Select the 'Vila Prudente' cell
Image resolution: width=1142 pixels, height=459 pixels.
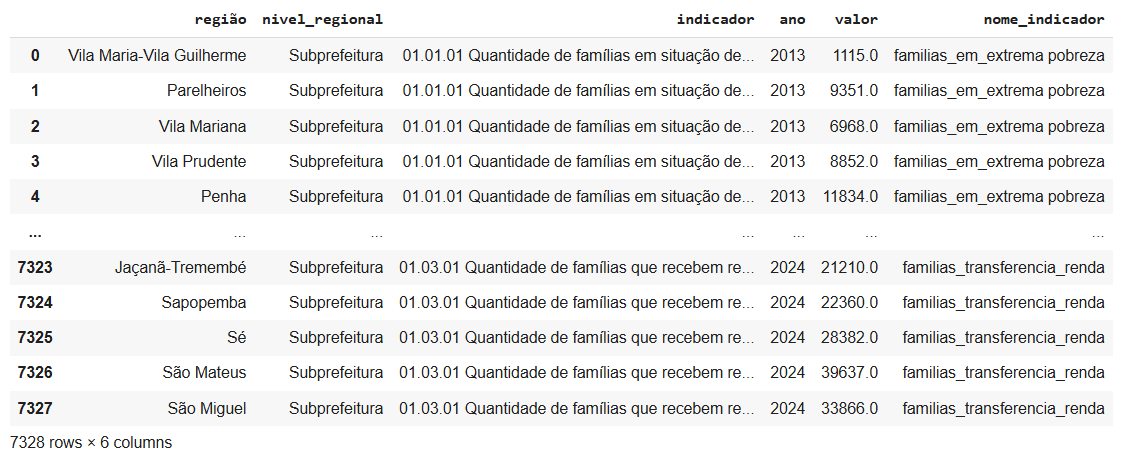point(199,161)
